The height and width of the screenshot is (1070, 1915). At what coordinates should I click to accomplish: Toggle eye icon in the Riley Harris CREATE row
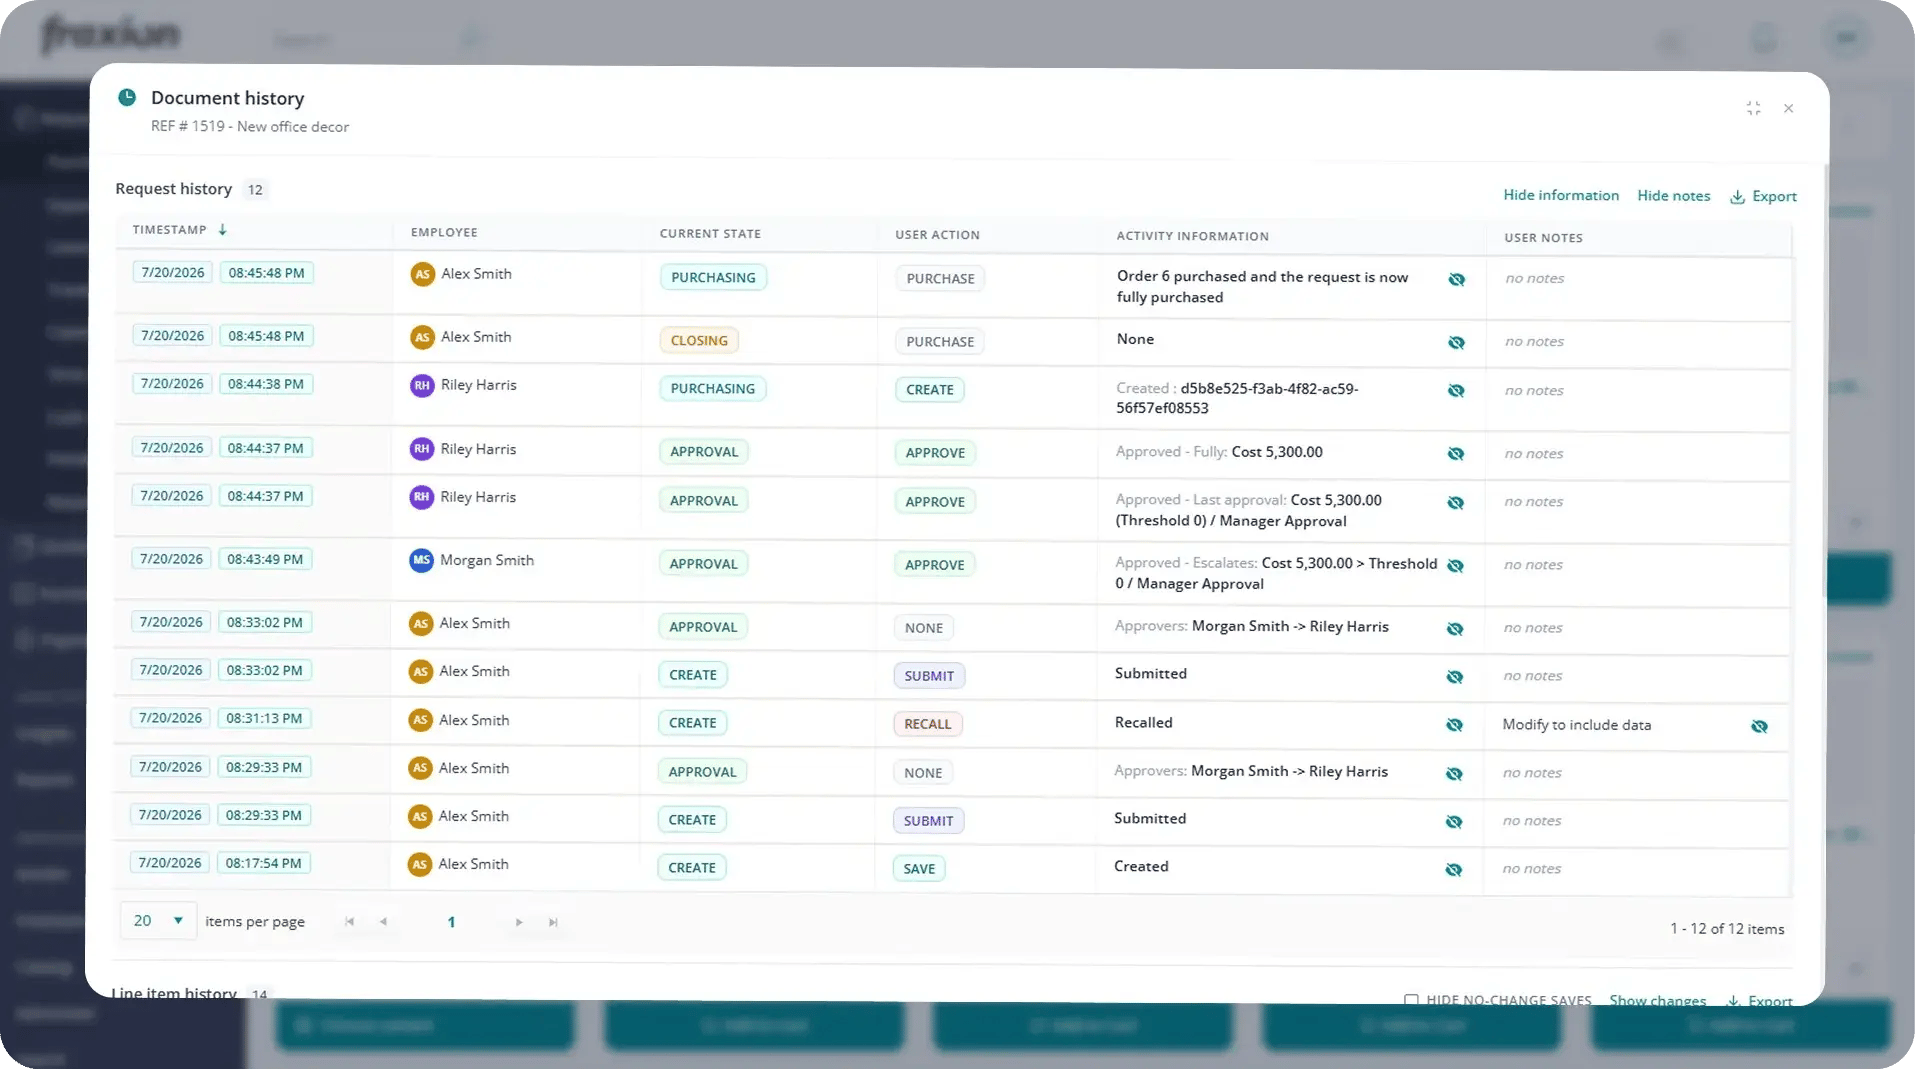(1456, 391)
